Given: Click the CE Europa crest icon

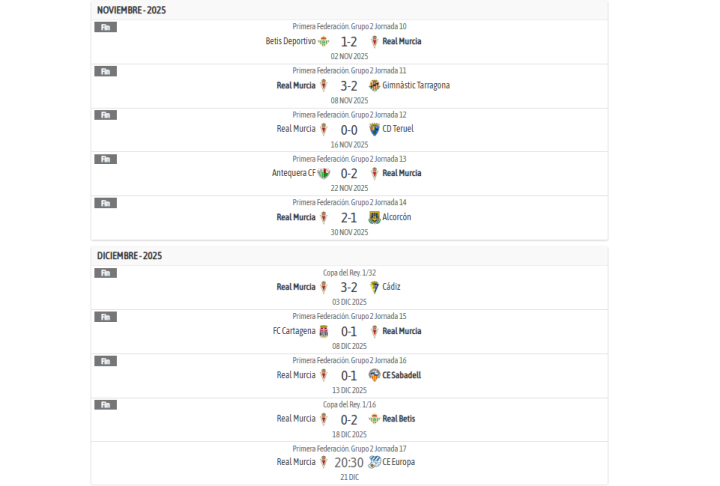Looking at the screenshot, I should click(374, 462).
